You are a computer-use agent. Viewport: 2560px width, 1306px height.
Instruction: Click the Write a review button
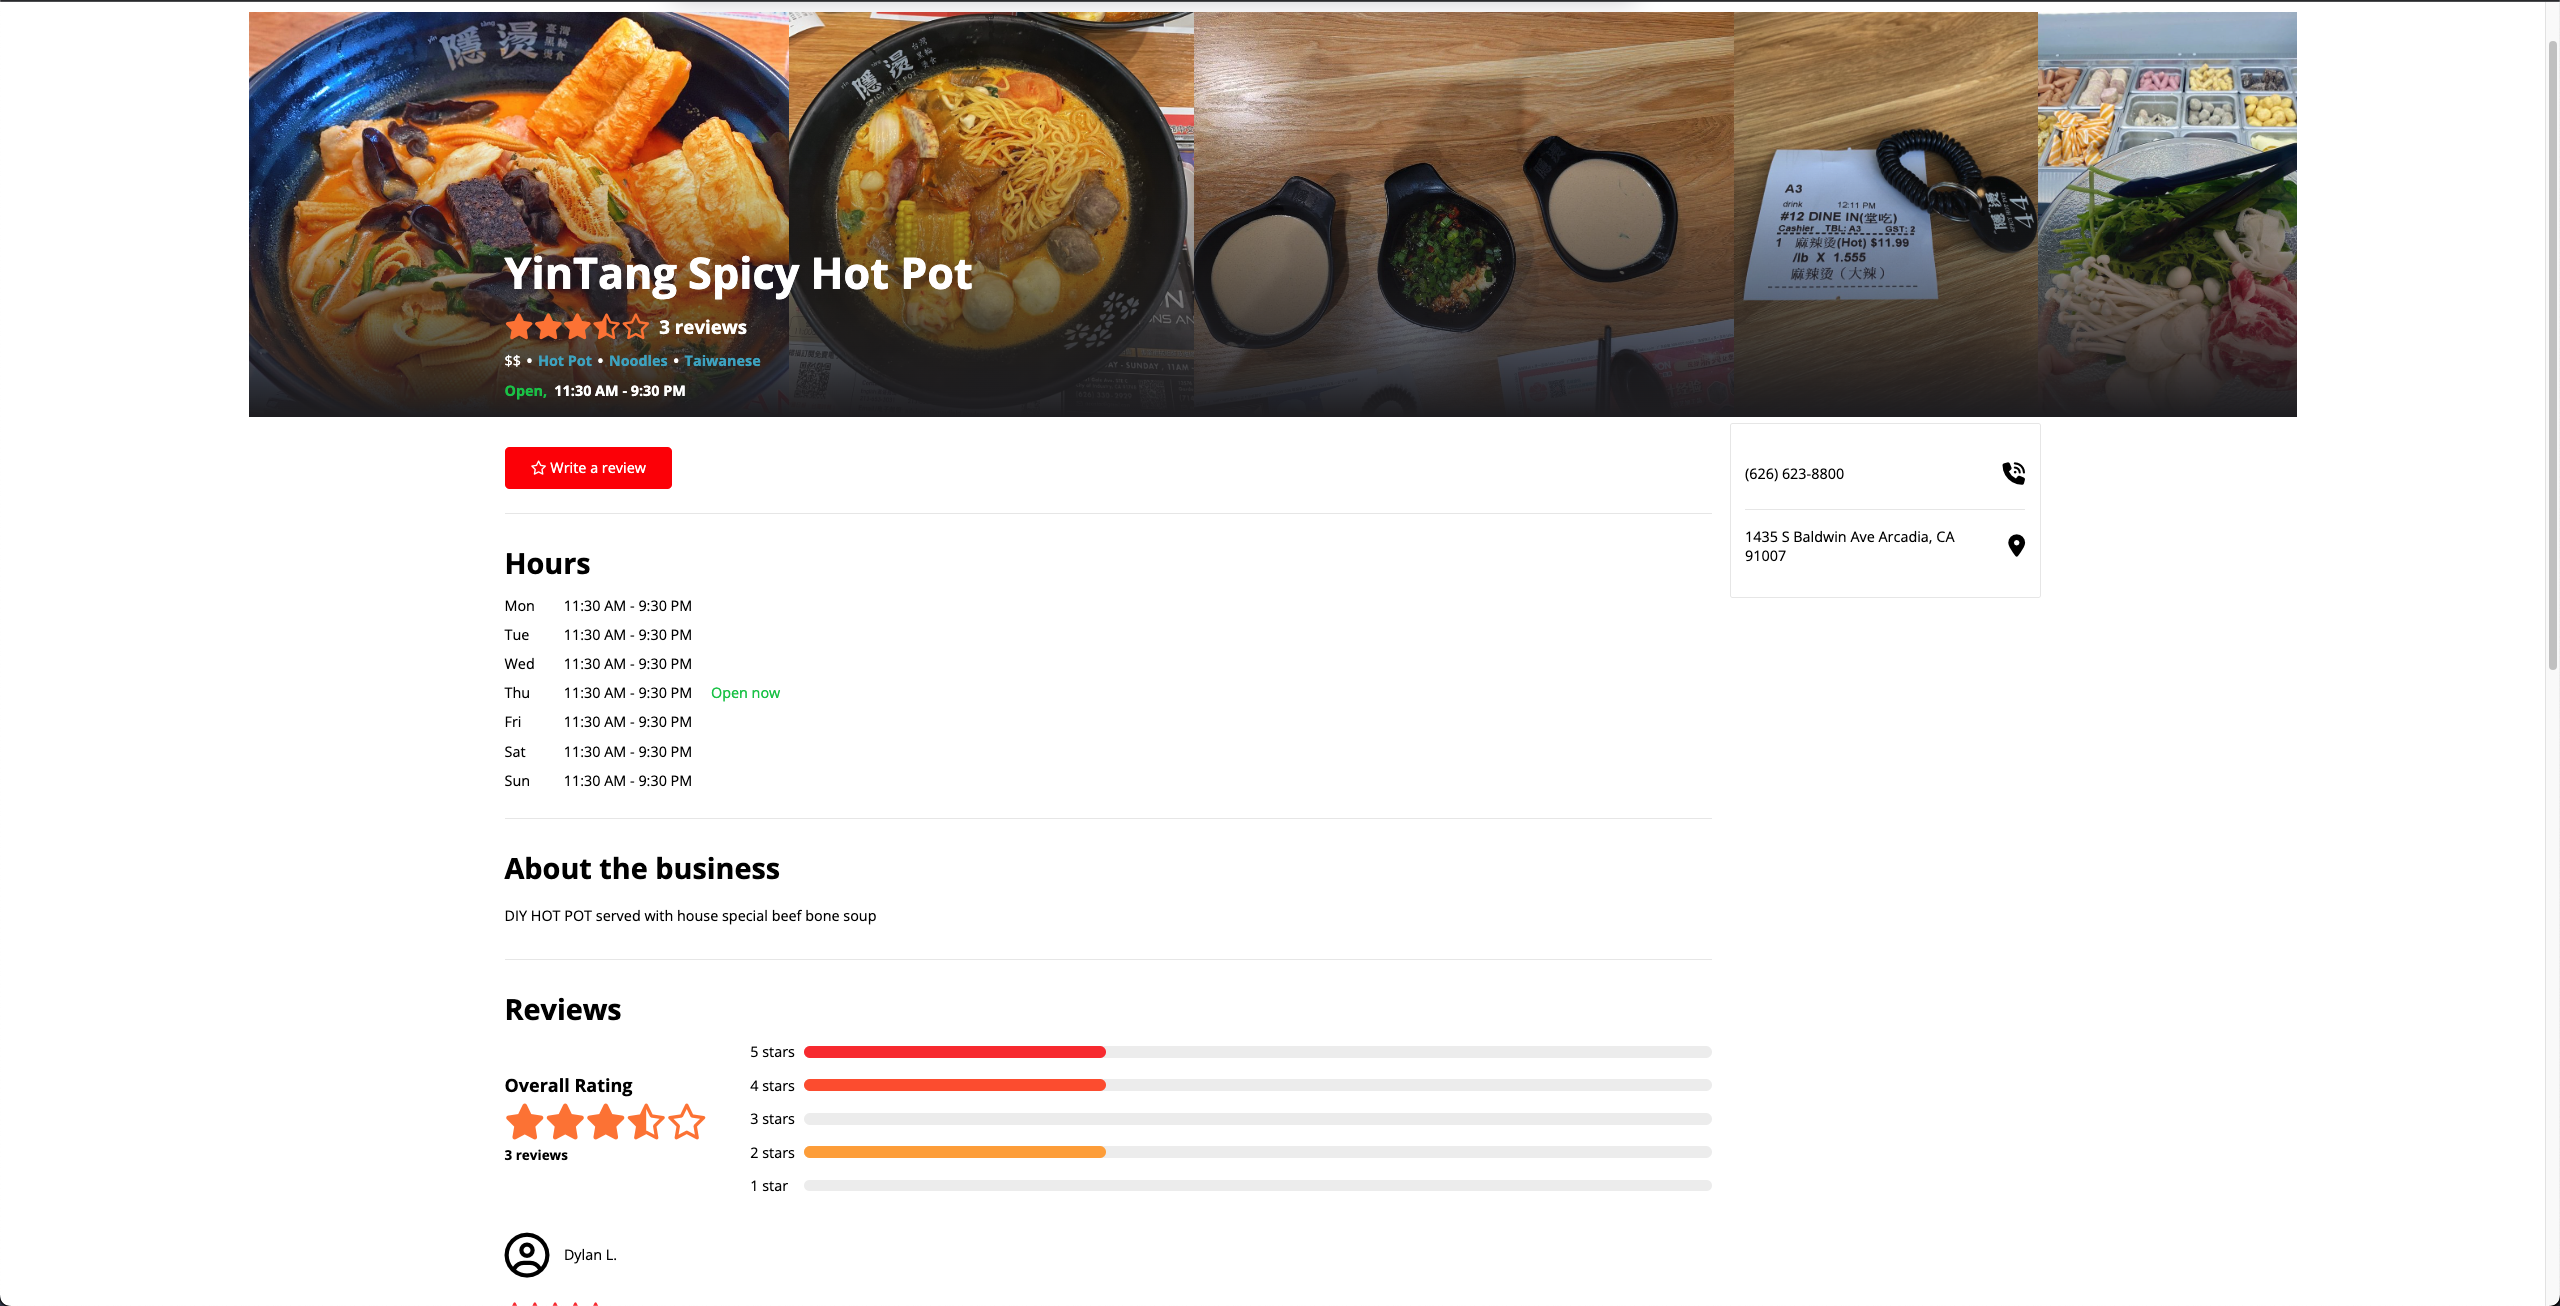(587, 467)
